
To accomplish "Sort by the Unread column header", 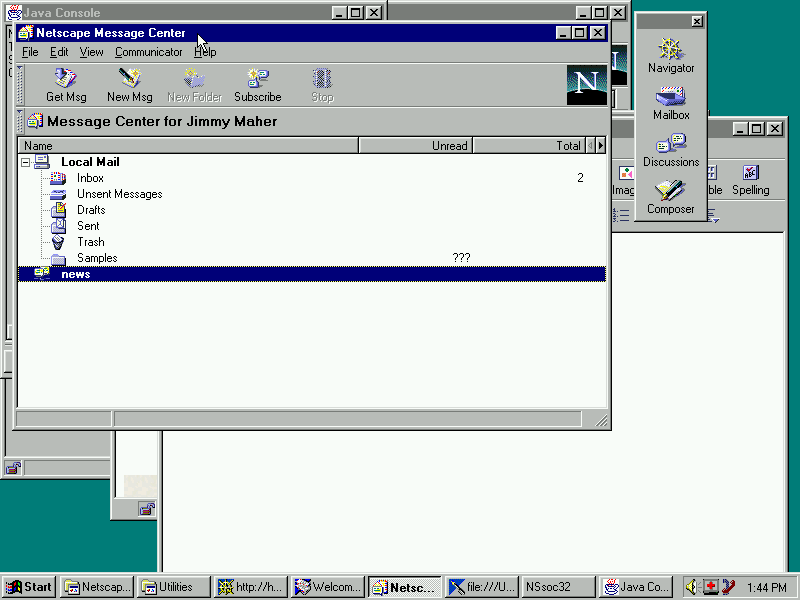I will coord(416,145).
